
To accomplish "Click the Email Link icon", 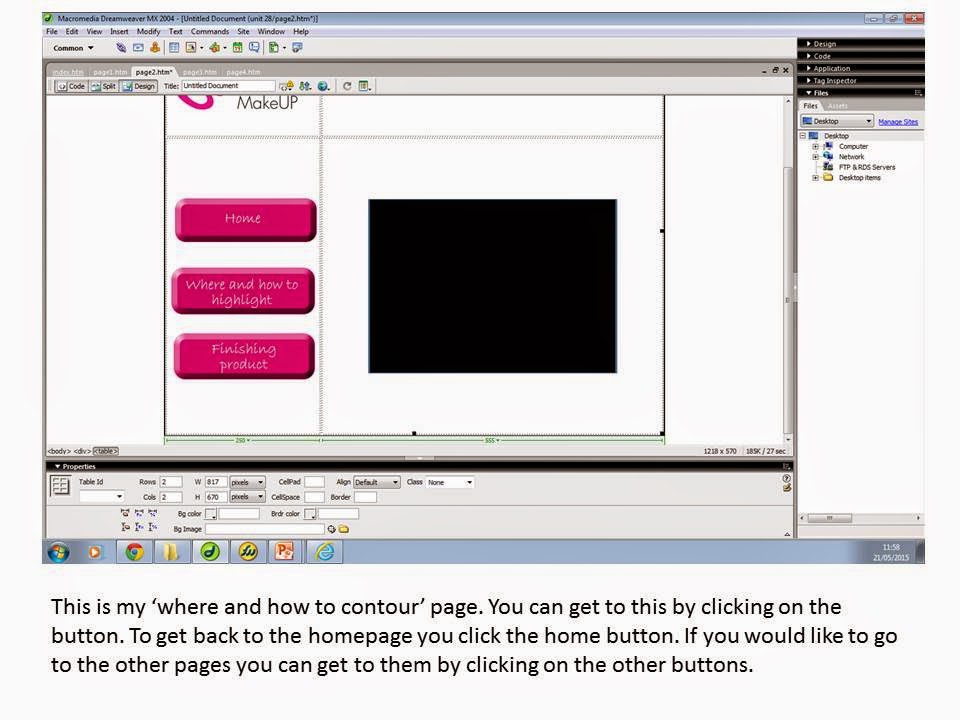I will click(138, 48).
